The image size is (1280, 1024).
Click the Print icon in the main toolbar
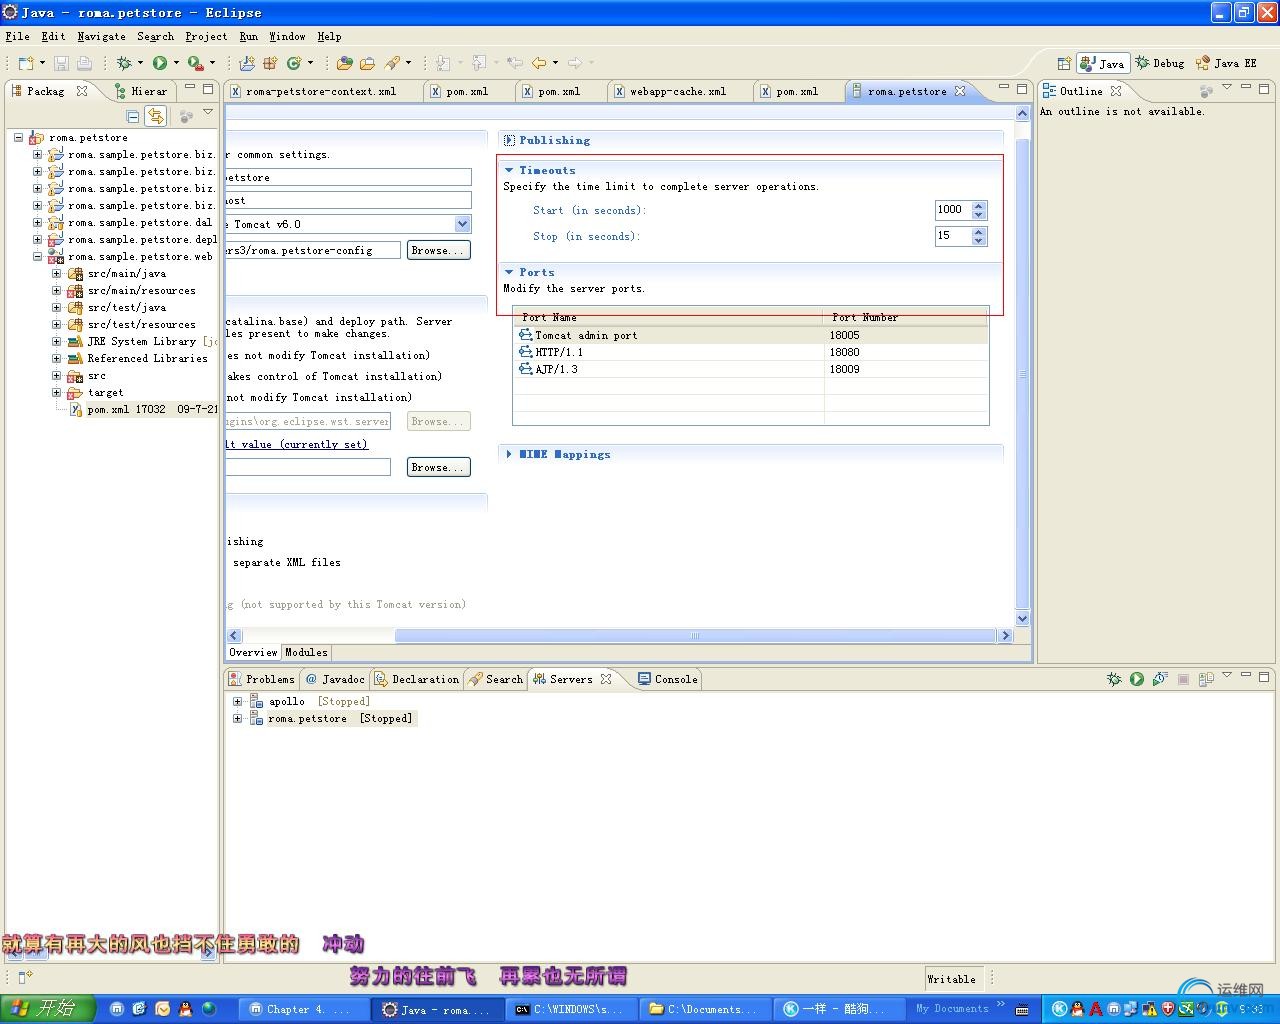(84, 63)
